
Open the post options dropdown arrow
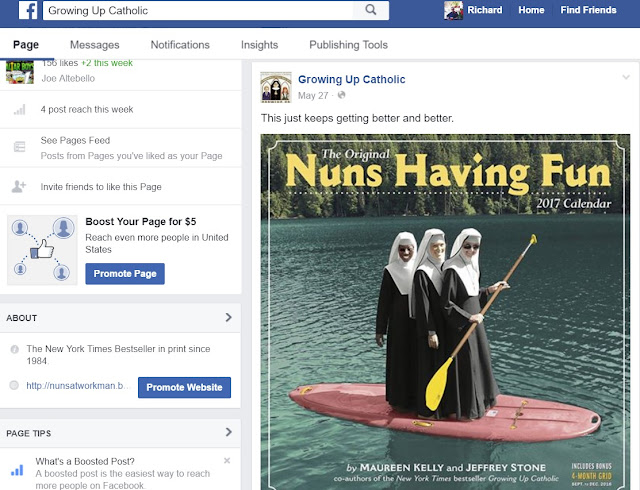coord(626,77)
